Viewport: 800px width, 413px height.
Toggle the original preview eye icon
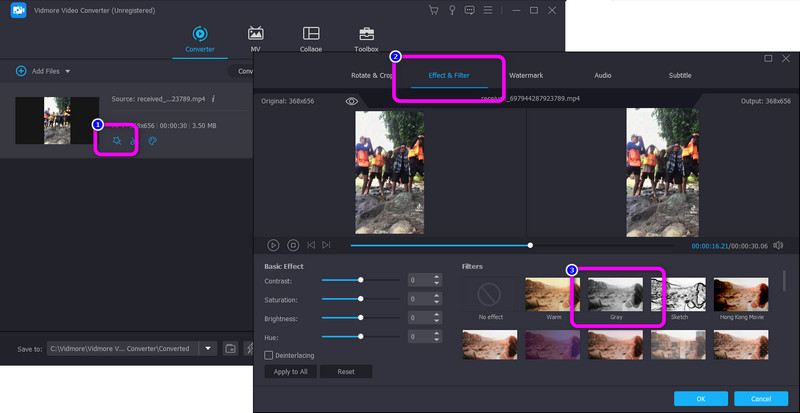point(352,101)
